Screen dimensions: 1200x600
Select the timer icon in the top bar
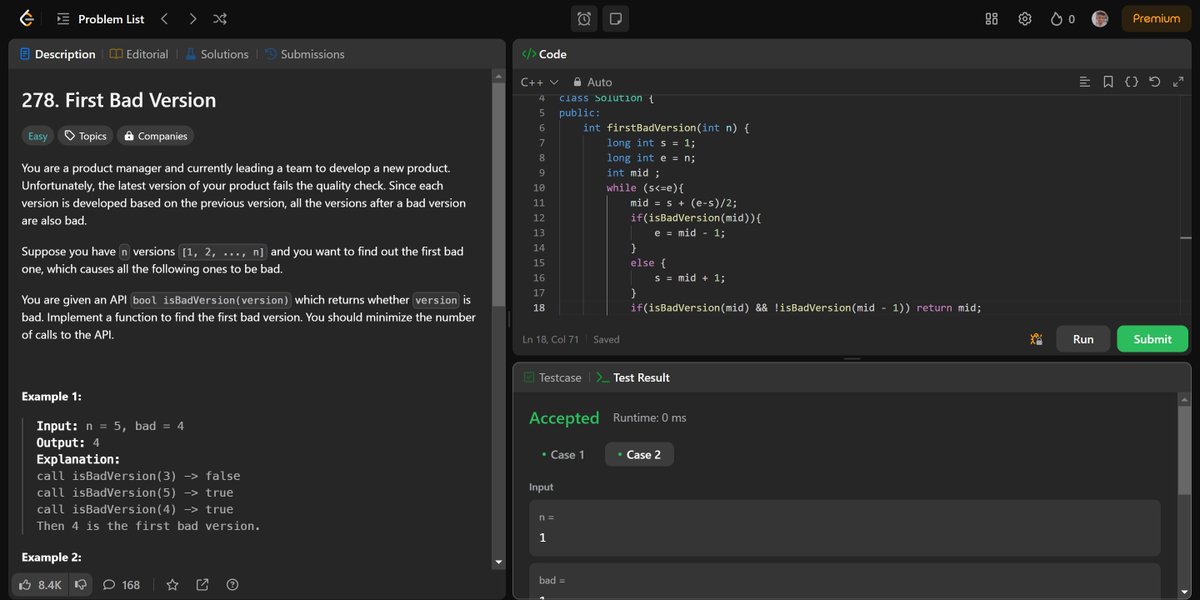(x=584, y=17)
